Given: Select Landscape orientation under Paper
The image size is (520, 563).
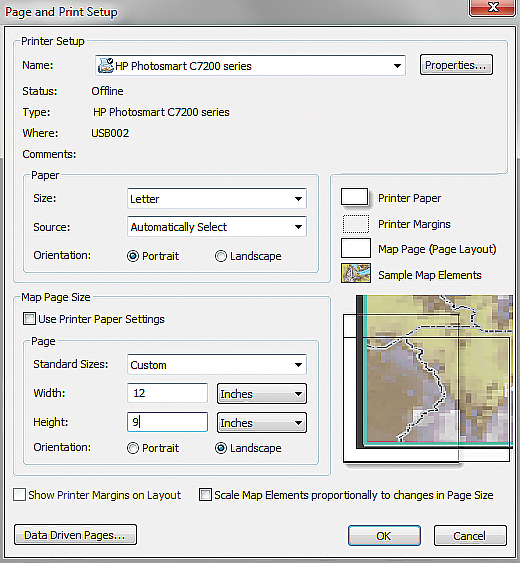Looking at the screenshot, I should [x=220, y=256].
